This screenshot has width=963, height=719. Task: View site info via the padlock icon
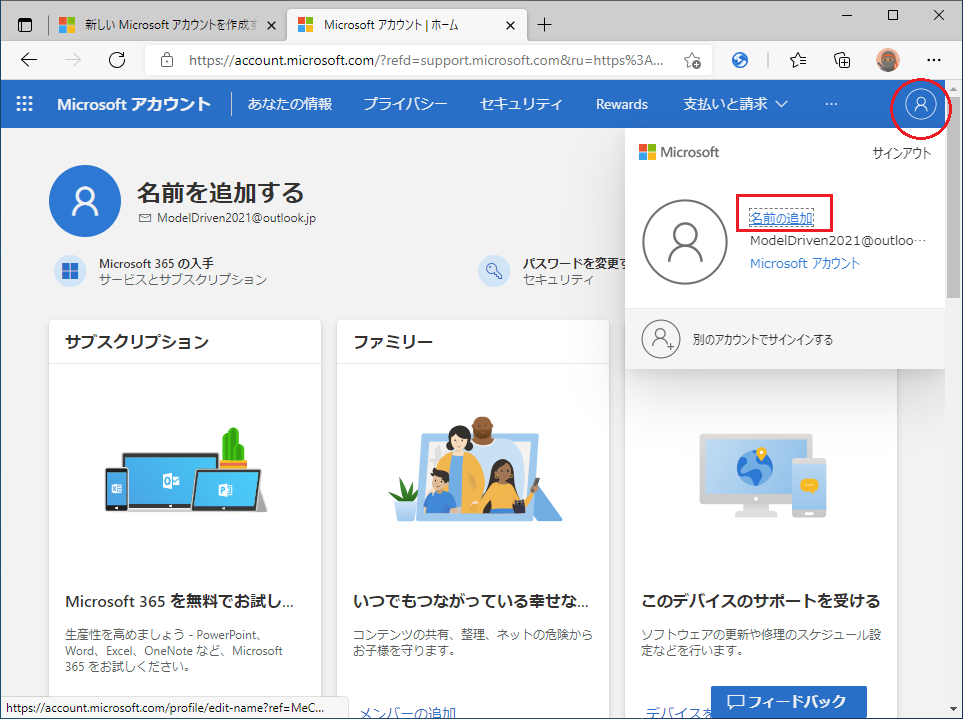[x=166, y=60]
